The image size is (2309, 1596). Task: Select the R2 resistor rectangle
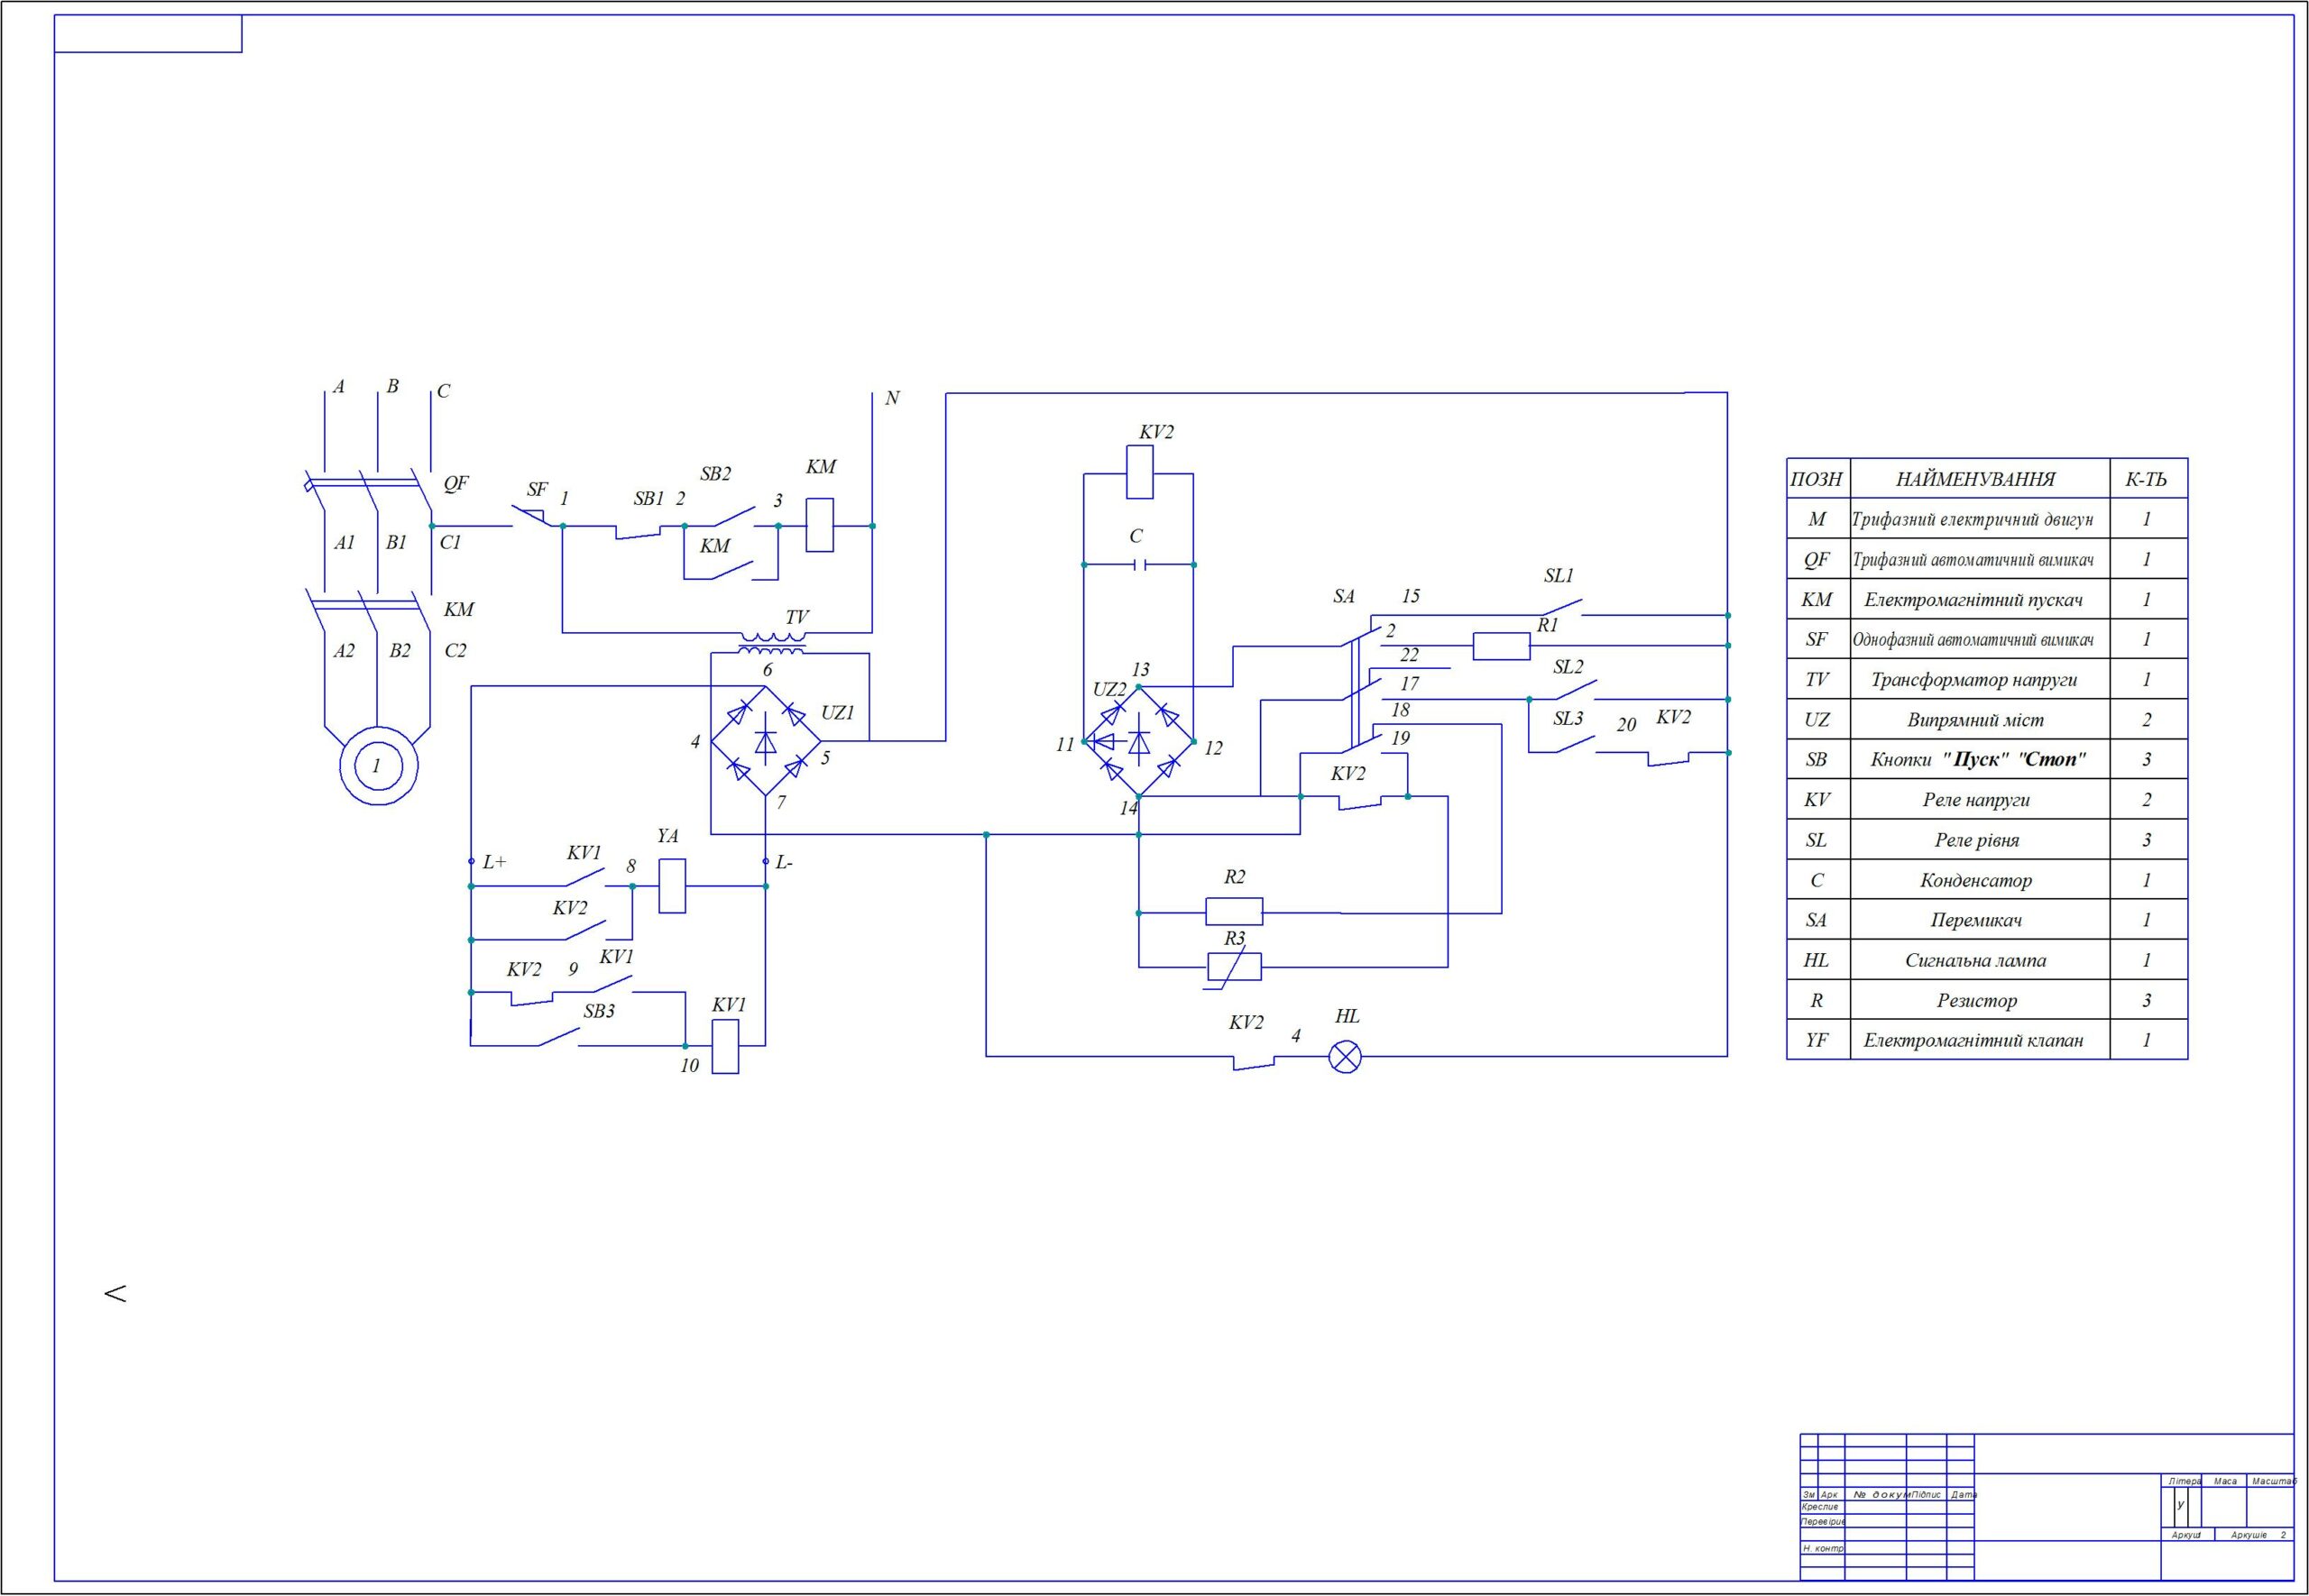pos(1234,912)
